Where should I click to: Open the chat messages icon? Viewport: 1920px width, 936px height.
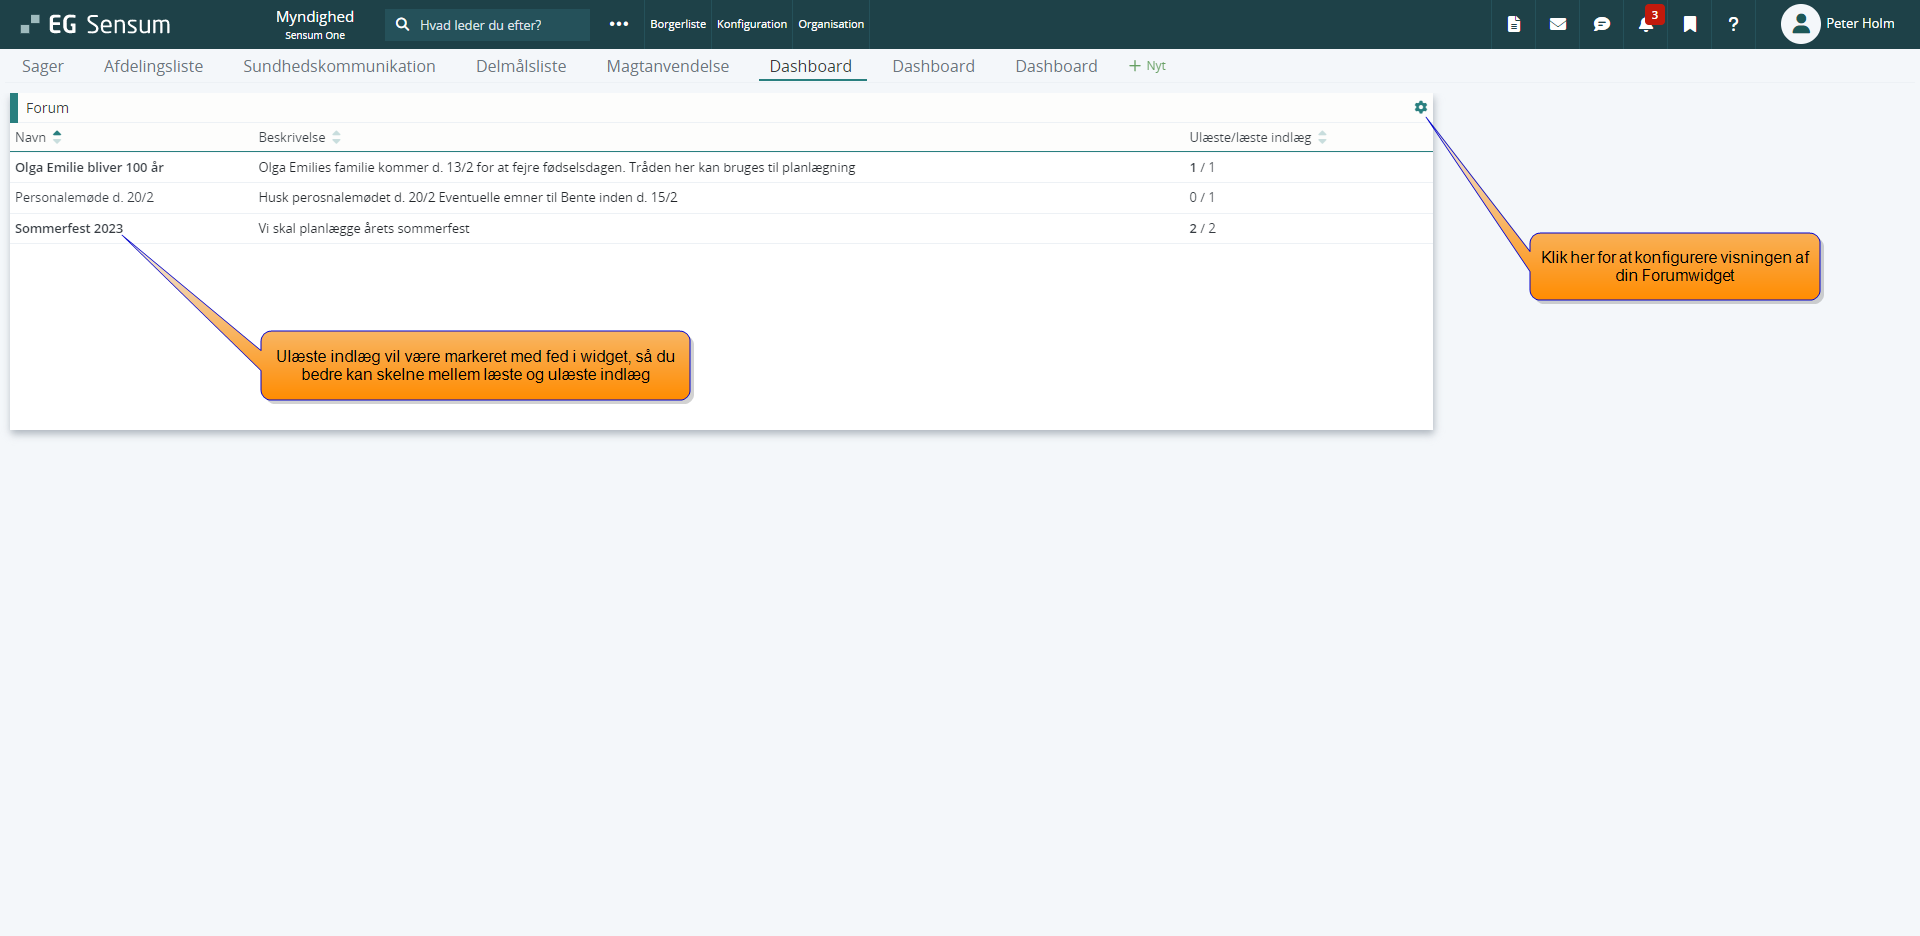(1601, 24)
